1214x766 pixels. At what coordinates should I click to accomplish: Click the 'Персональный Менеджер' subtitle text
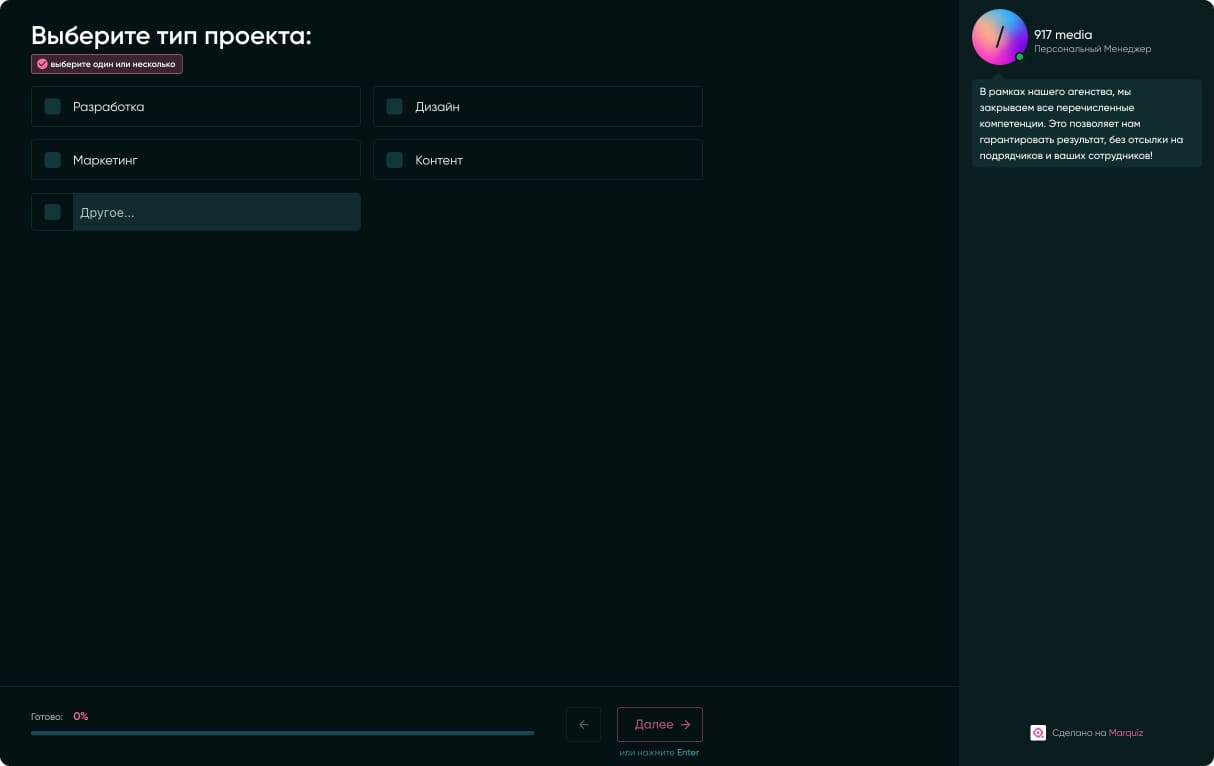(1092, 48)
